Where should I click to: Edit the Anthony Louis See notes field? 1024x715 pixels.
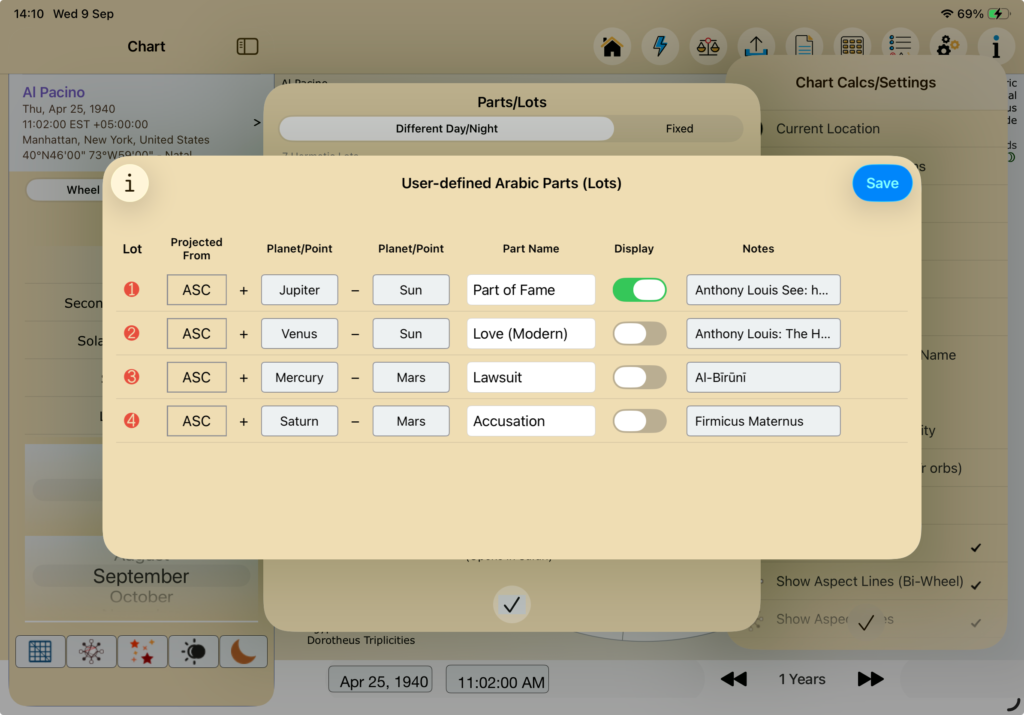pos(763,290)
